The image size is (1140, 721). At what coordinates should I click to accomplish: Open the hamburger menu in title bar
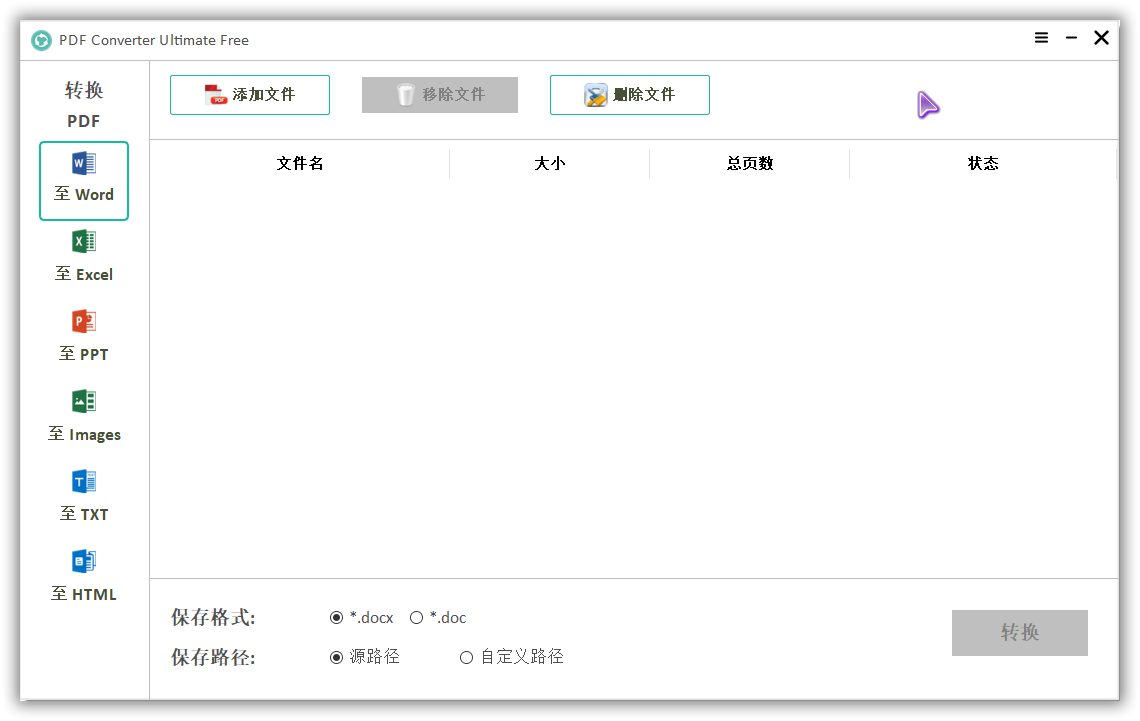coord(1041,38)
